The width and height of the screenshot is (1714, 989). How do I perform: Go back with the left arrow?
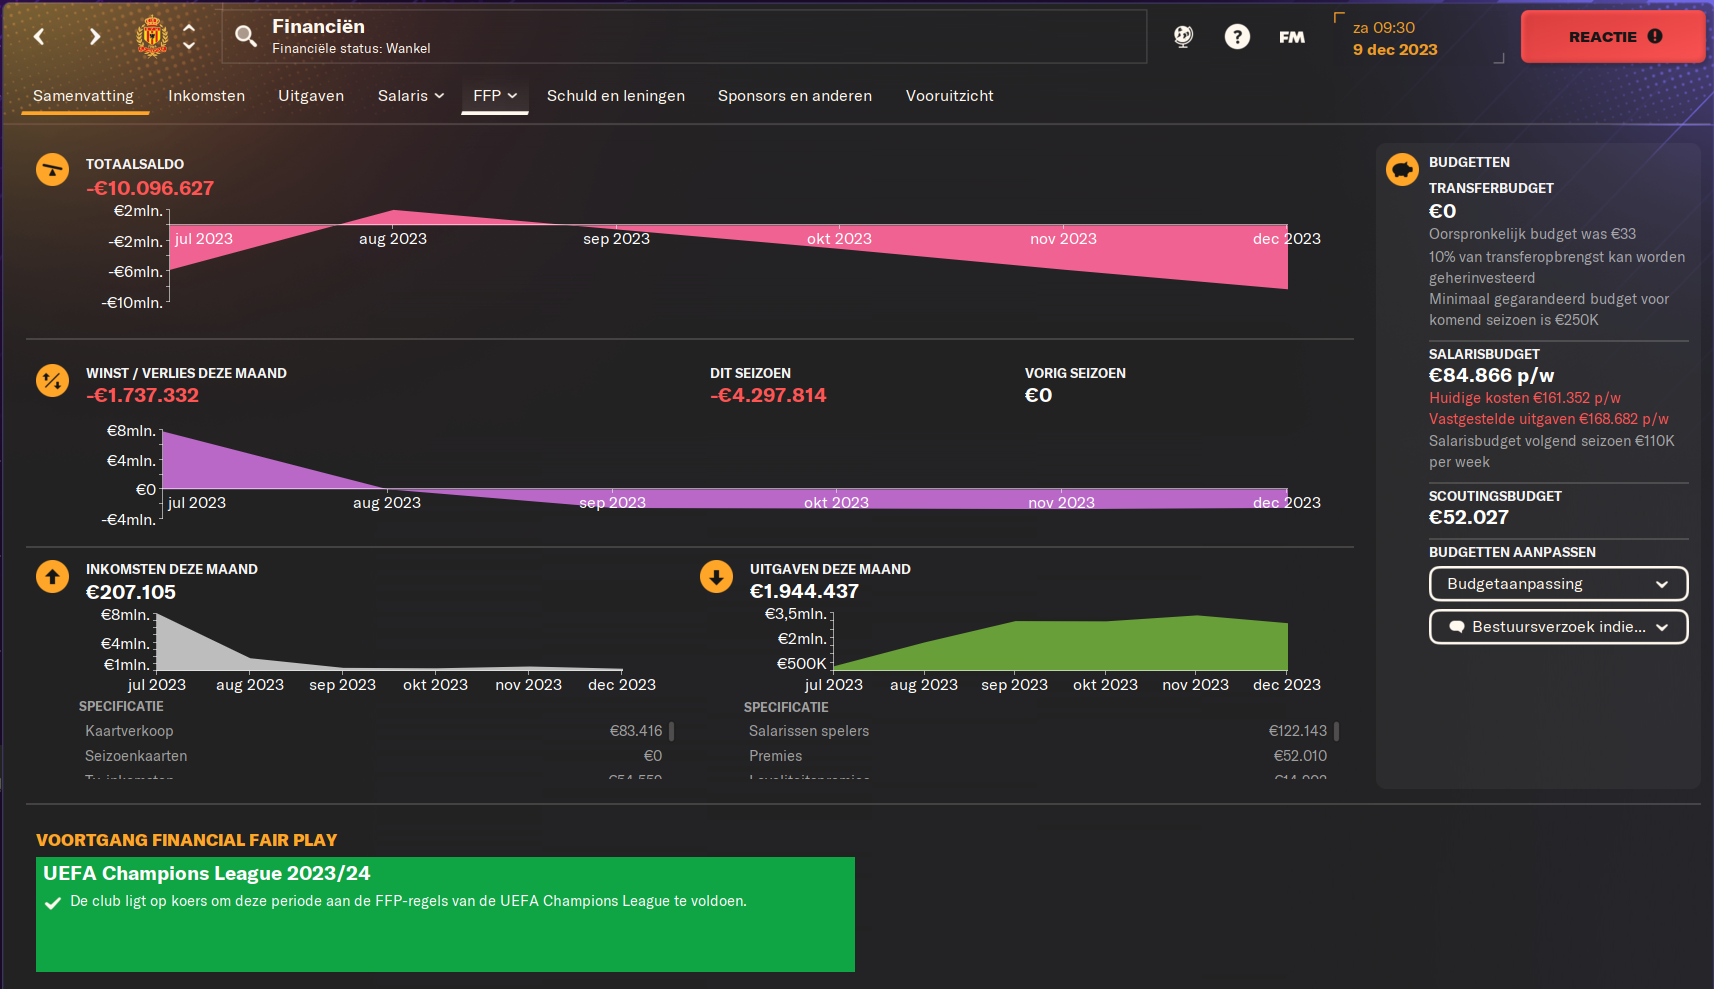tap(39, 37)
